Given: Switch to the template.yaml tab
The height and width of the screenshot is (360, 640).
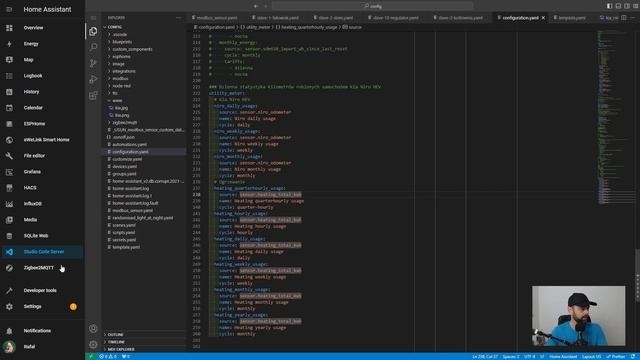Looking at the screenshot, I should point(570,18).
